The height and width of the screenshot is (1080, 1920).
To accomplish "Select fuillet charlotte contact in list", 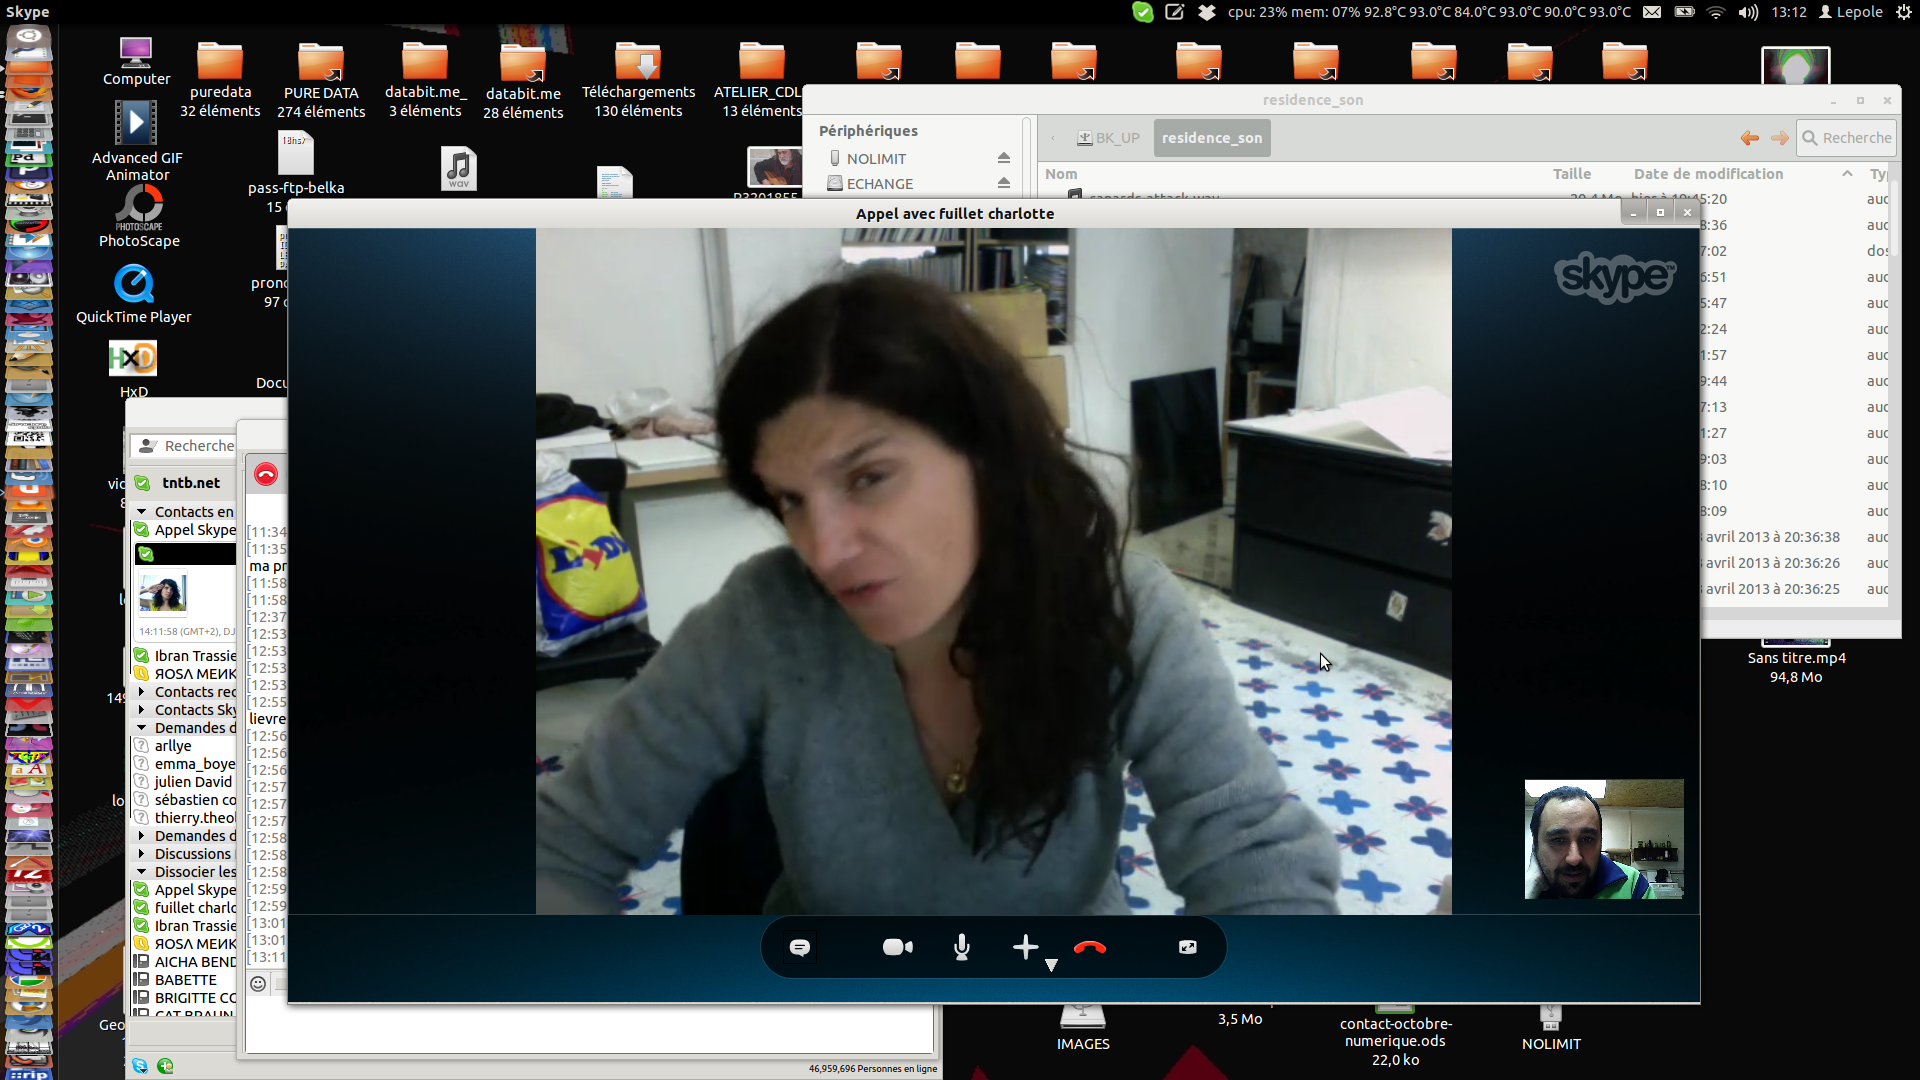I will tap(195, 908).
